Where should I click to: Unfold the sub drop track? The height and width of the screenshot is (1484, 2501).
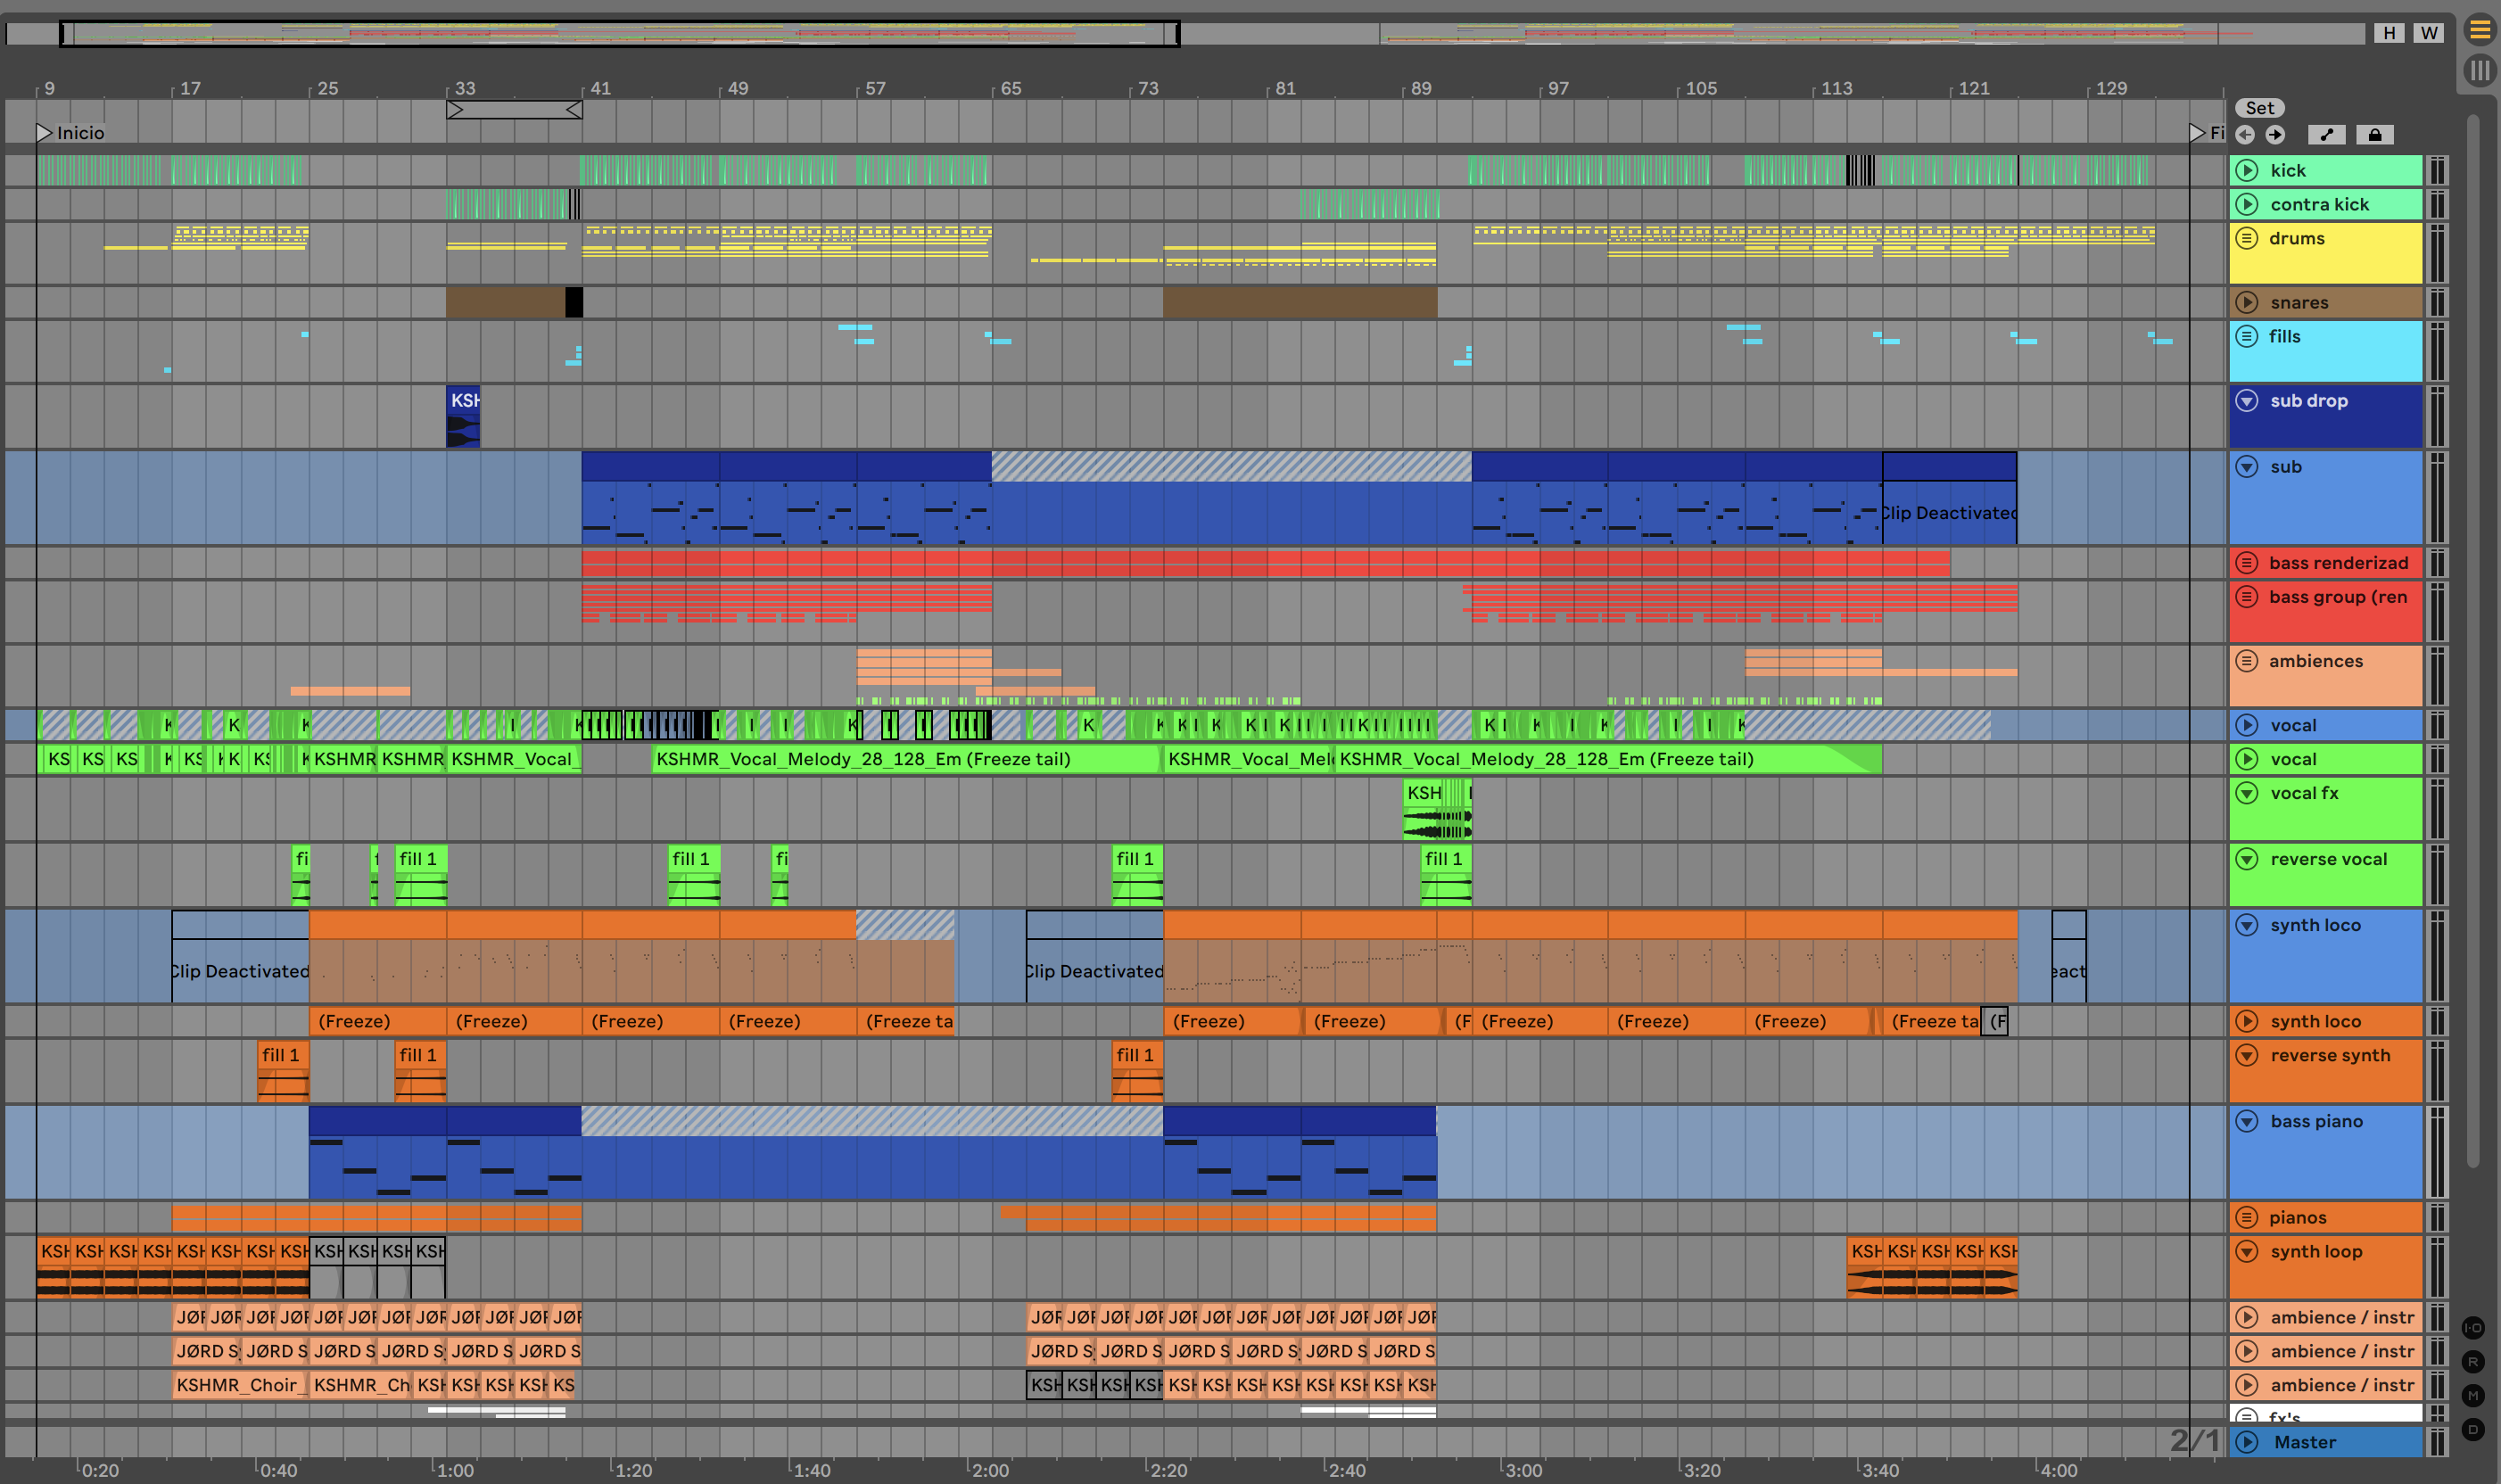[2246, 401]
